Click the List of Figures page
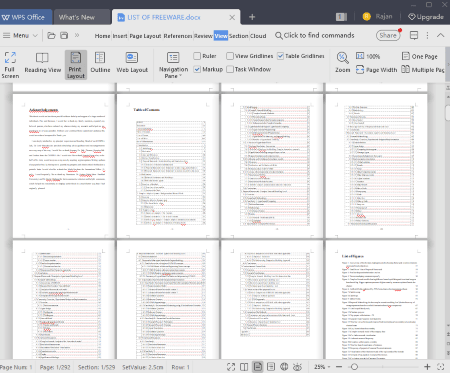The image size is (450, 373). click(x=376, y=300)
